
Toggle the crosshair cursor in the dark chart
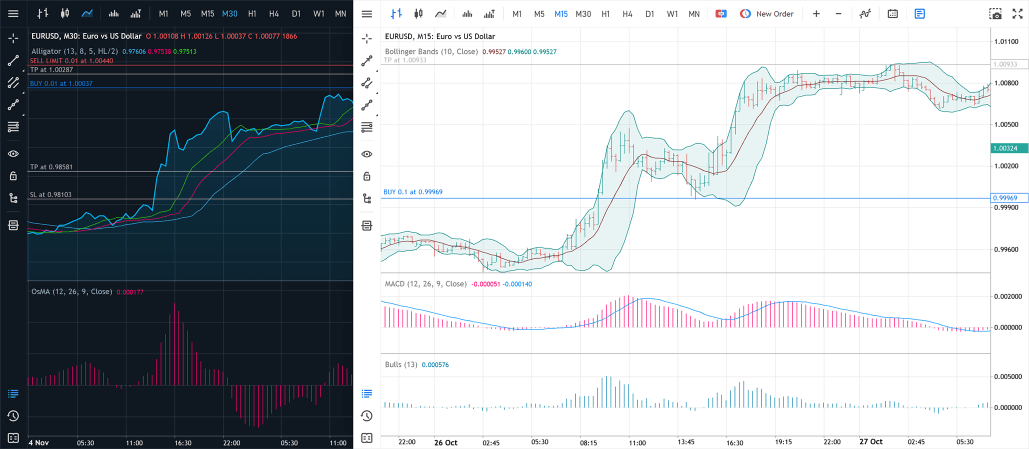click(13, 37)
